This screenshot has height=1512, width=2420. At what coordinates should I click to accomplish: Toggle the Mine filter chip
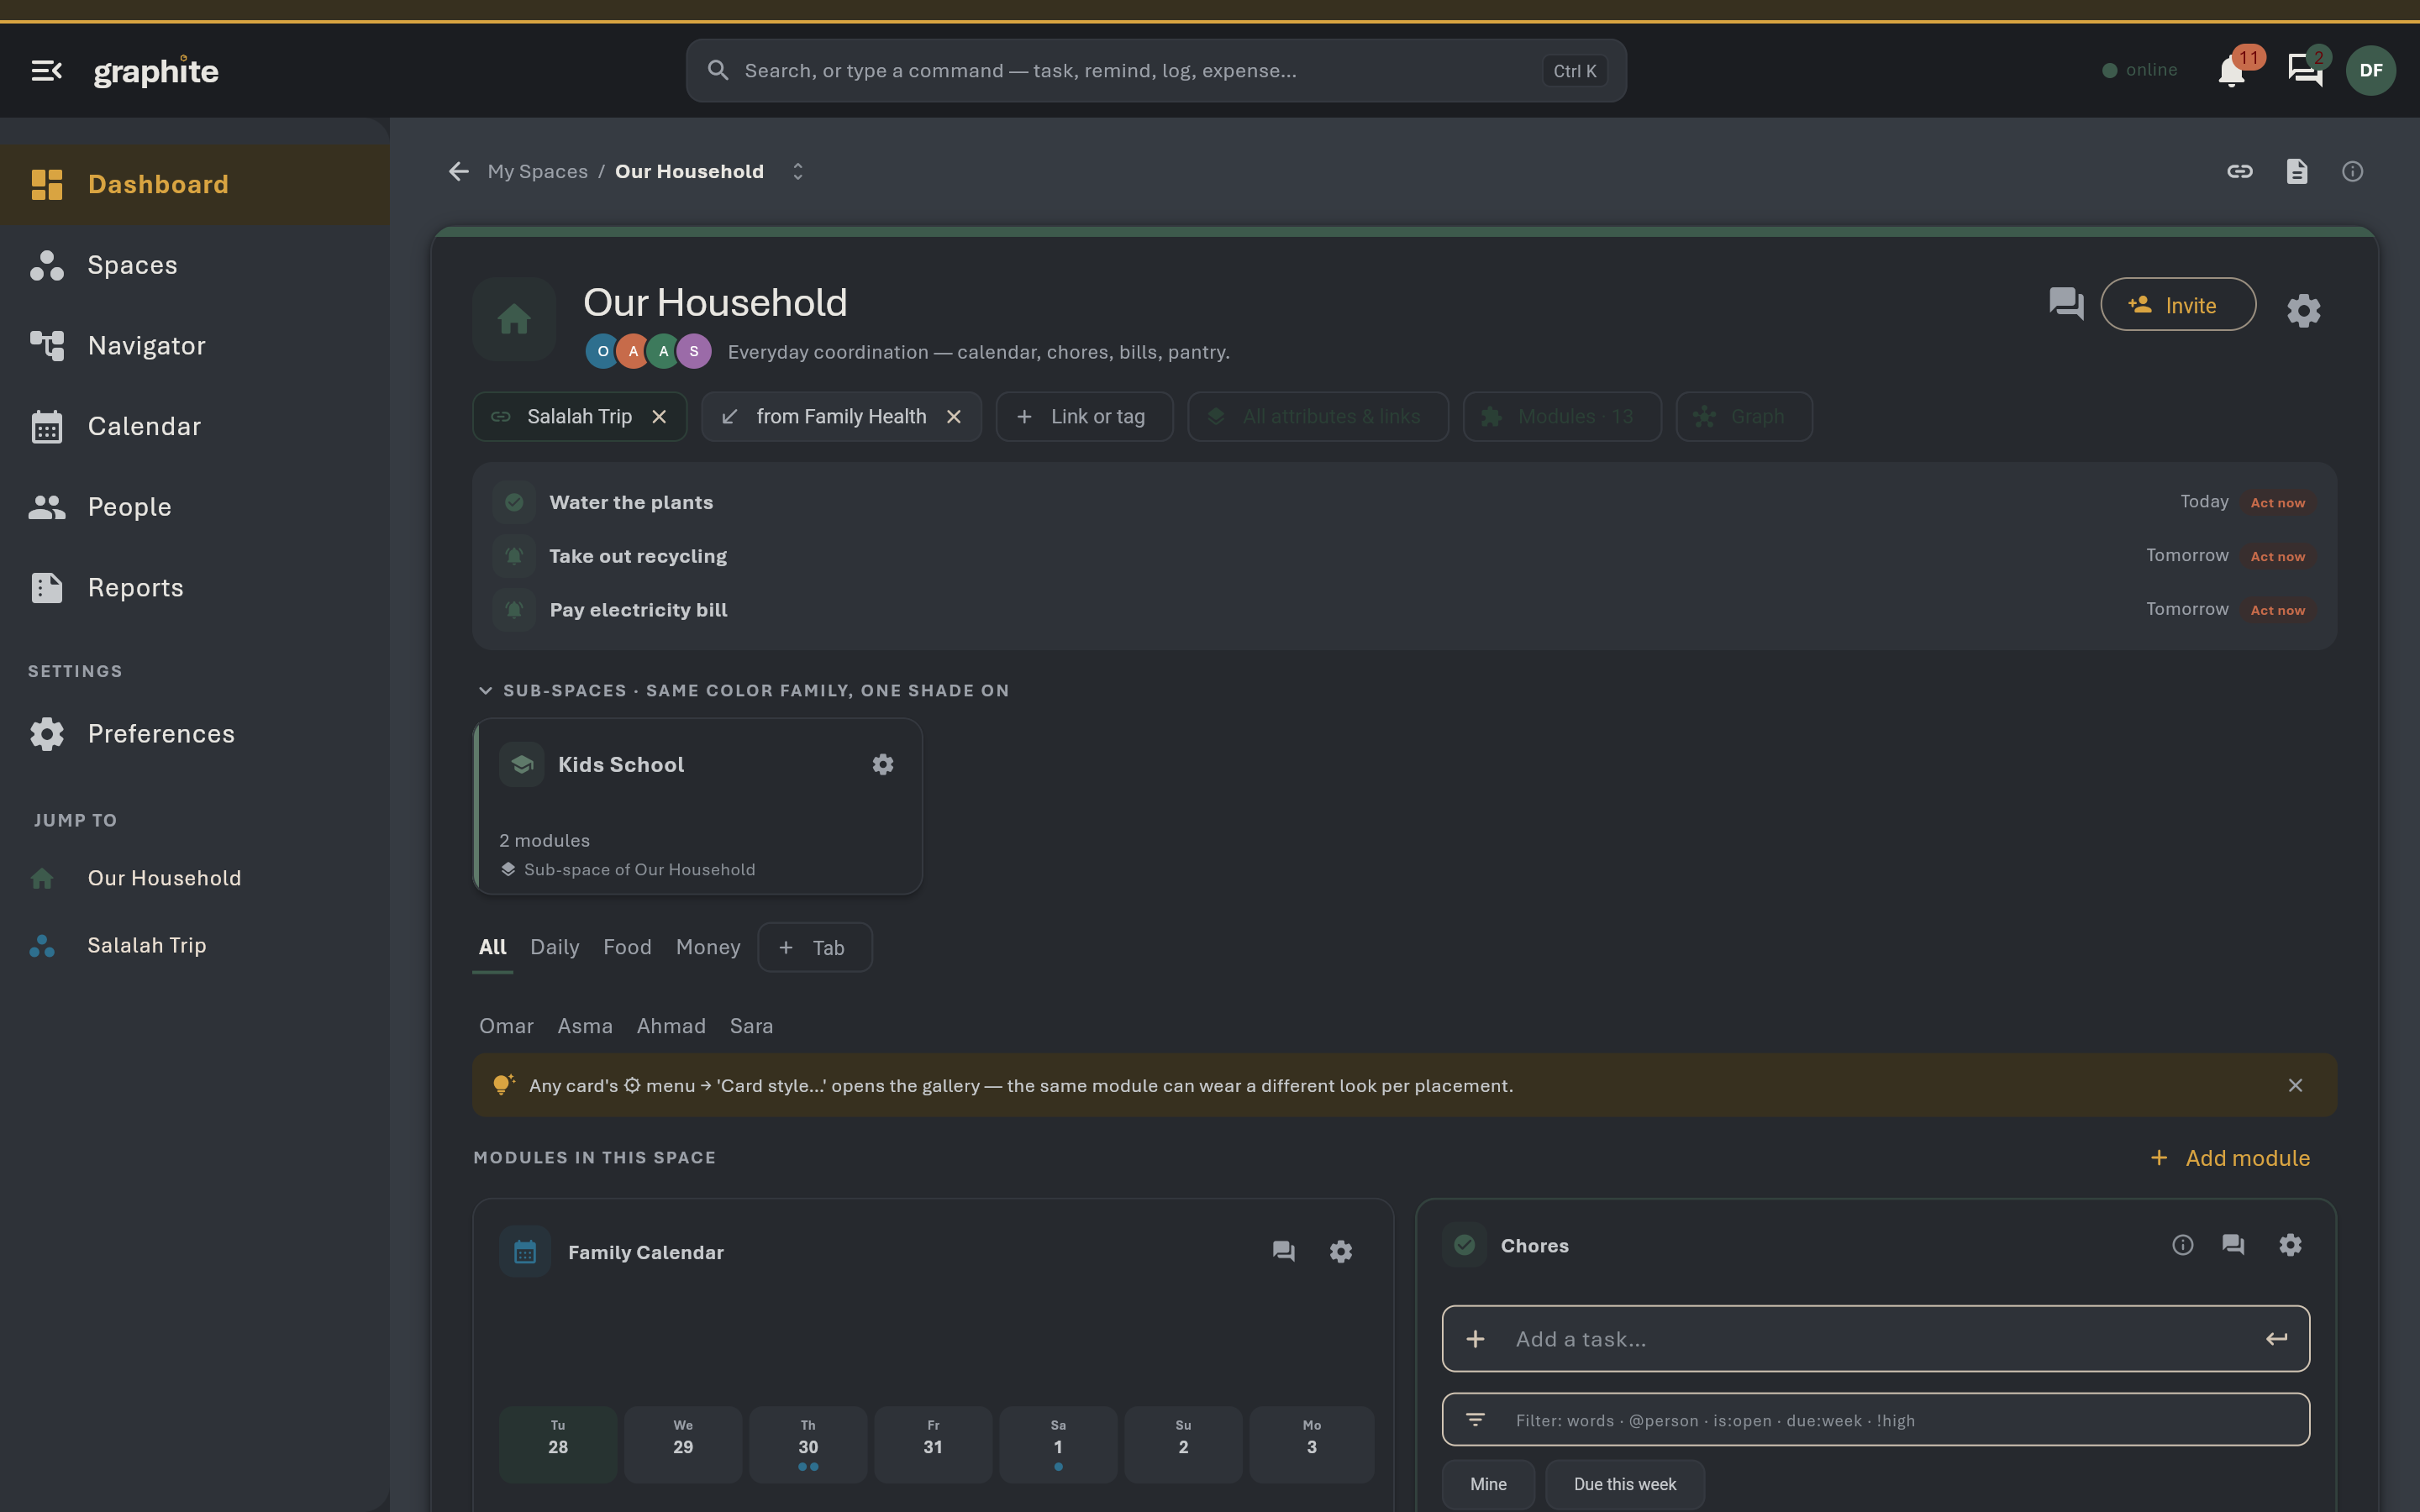coord(1488,1484)
